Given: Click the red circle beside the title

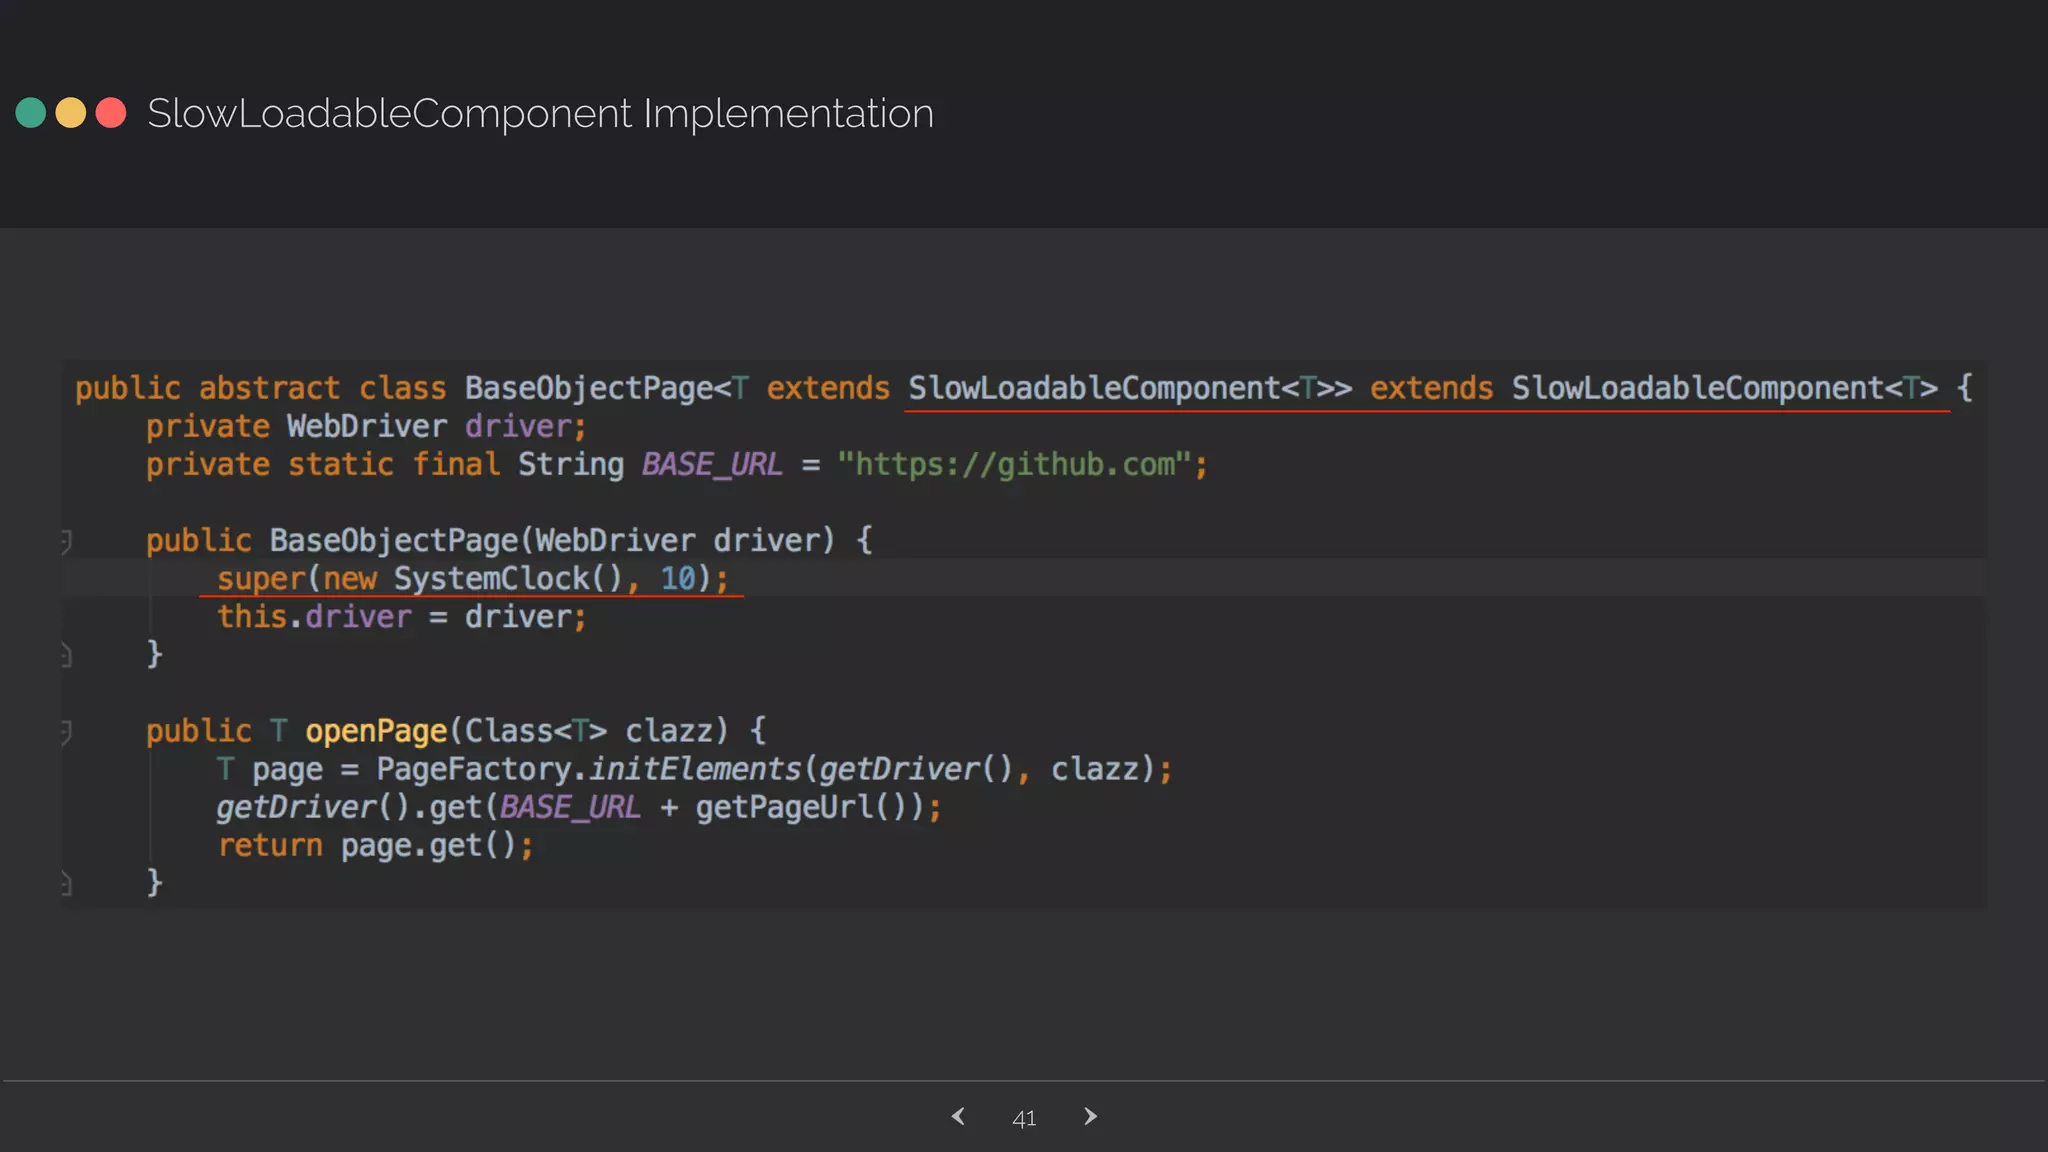Looking at the screenshot, I should tap(111, 113).
